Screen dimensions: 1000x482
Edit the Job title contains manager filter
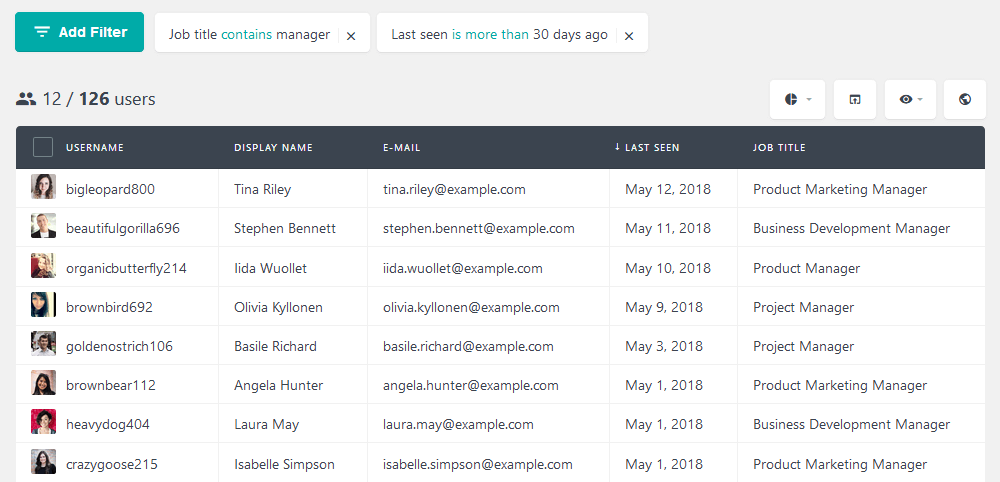pos(249,34)
